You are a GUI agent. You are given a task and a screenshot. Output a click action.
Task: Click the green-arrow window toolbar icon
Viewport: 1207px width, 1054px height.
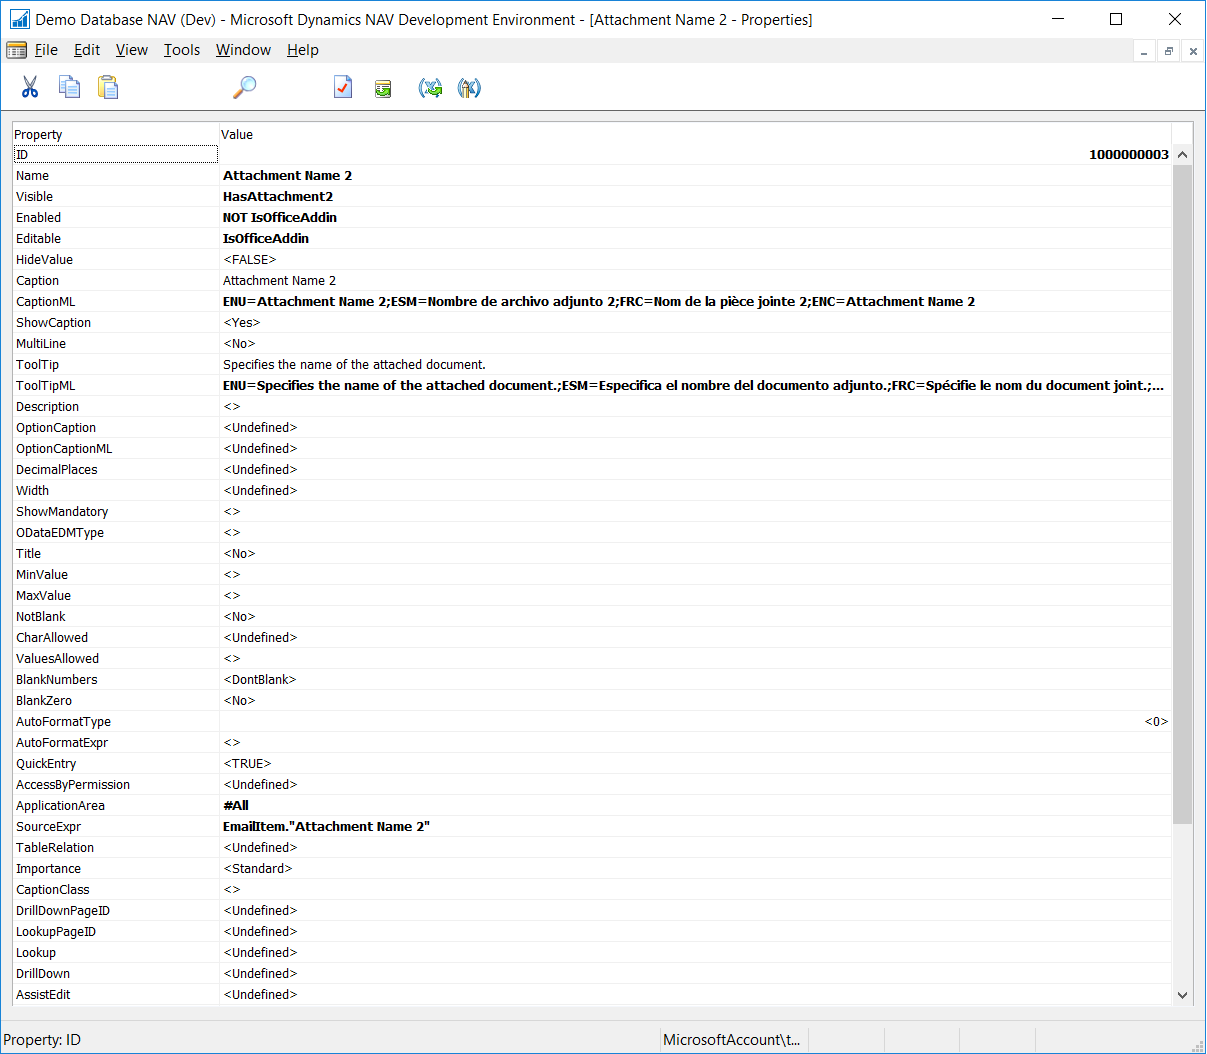tap(383, 89)
